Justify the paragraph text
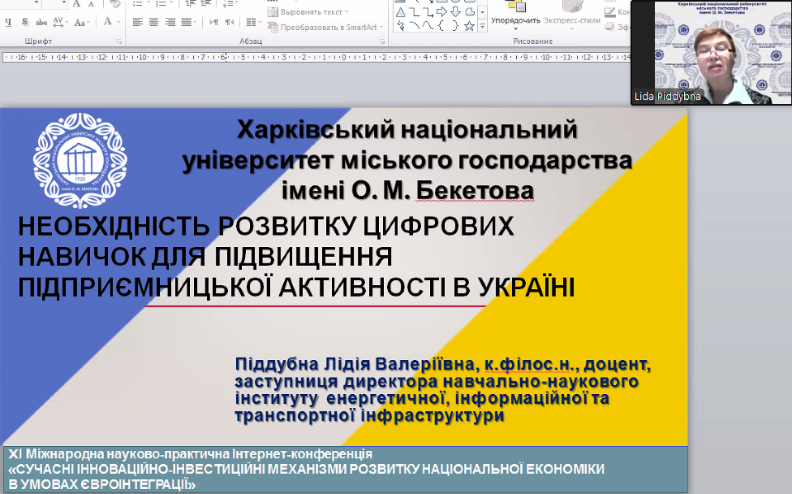Viewport: 792px width, 494px height. (x=186, y=22)
